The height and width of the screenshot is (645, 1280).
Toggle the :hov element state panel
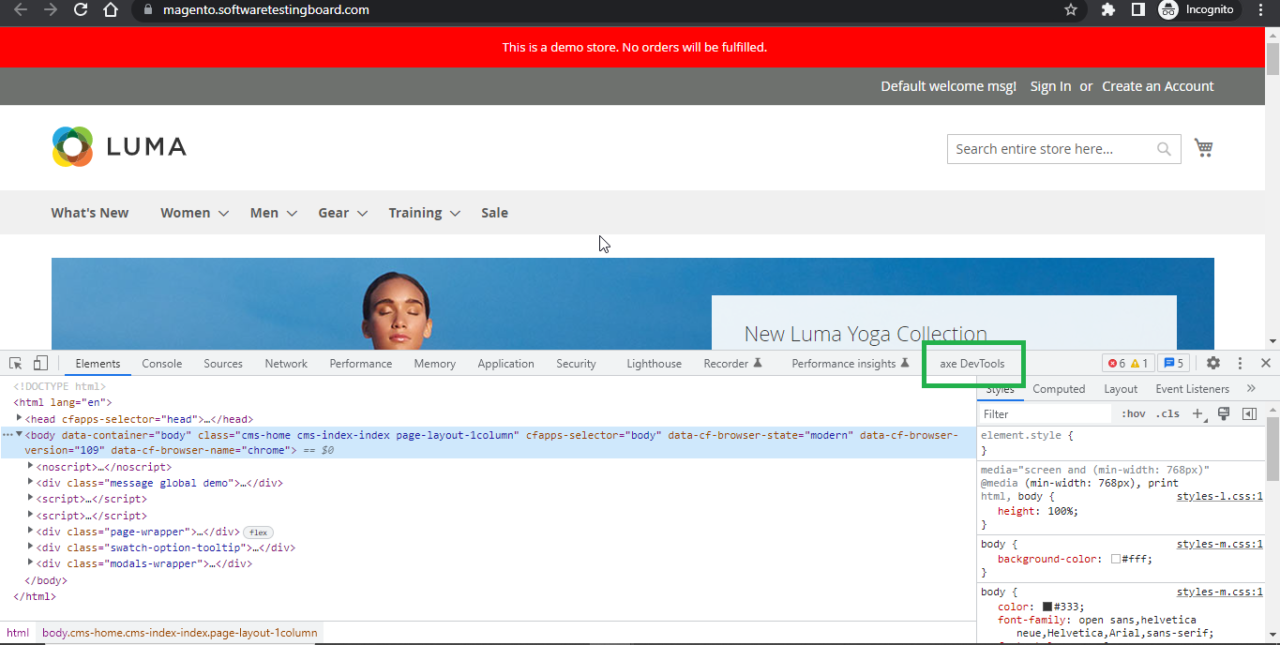tap(1133, 414)
